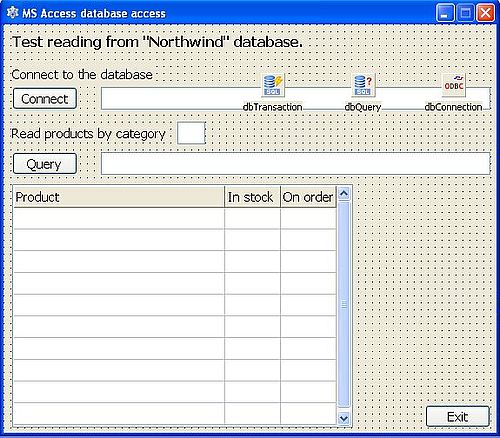Click the category number input box
The width and height of the screenshot is (500, 438).
click(x=191, y=133)
